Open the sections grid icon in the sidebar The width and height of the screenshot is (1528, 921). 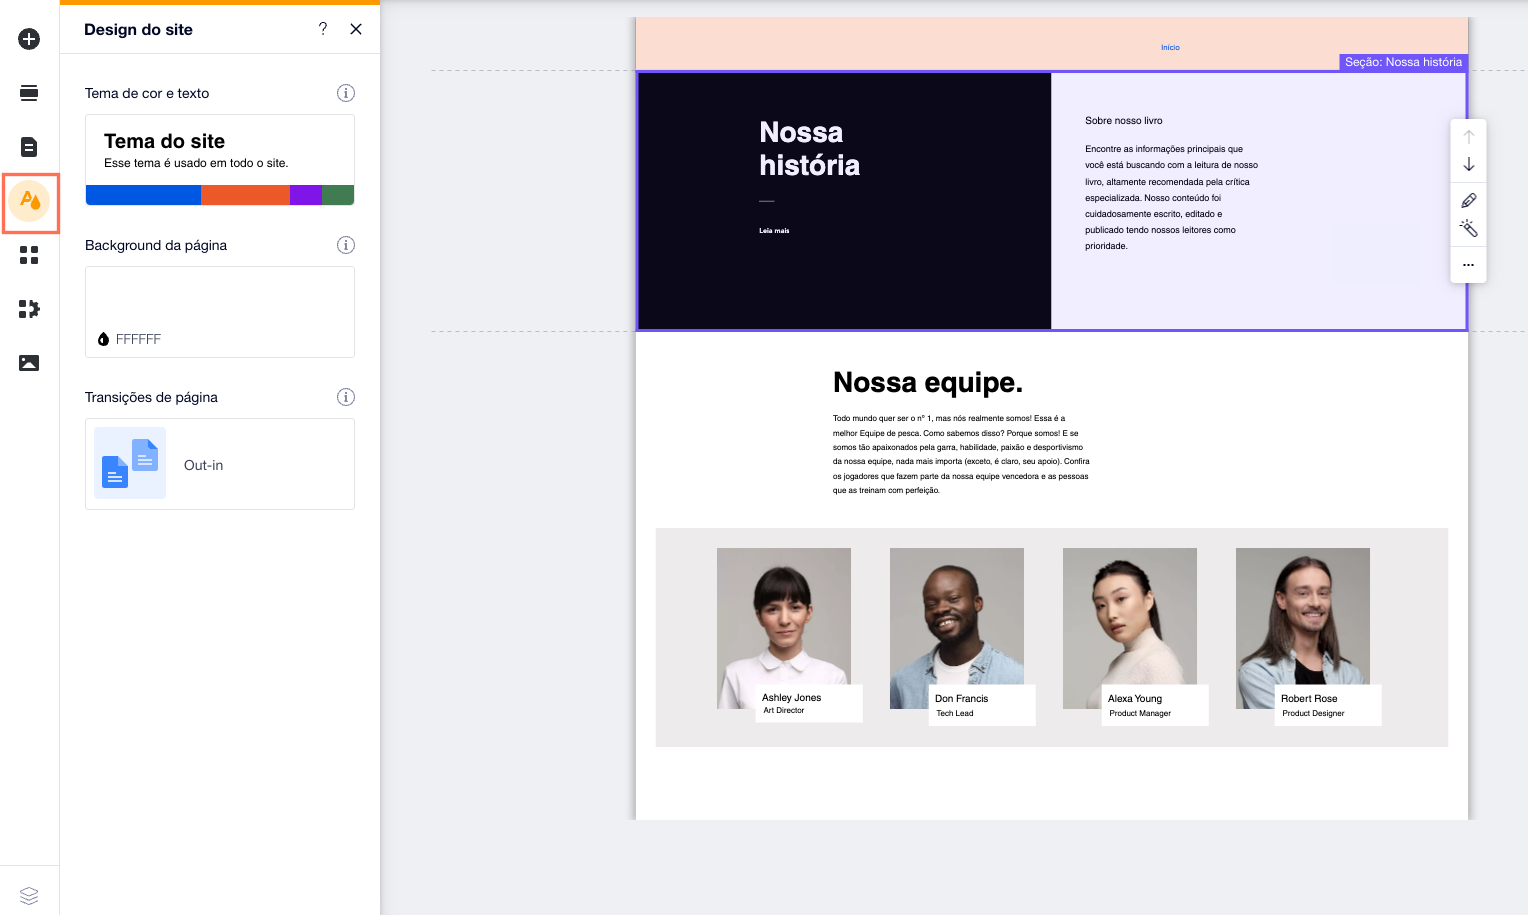pos(29,256)
